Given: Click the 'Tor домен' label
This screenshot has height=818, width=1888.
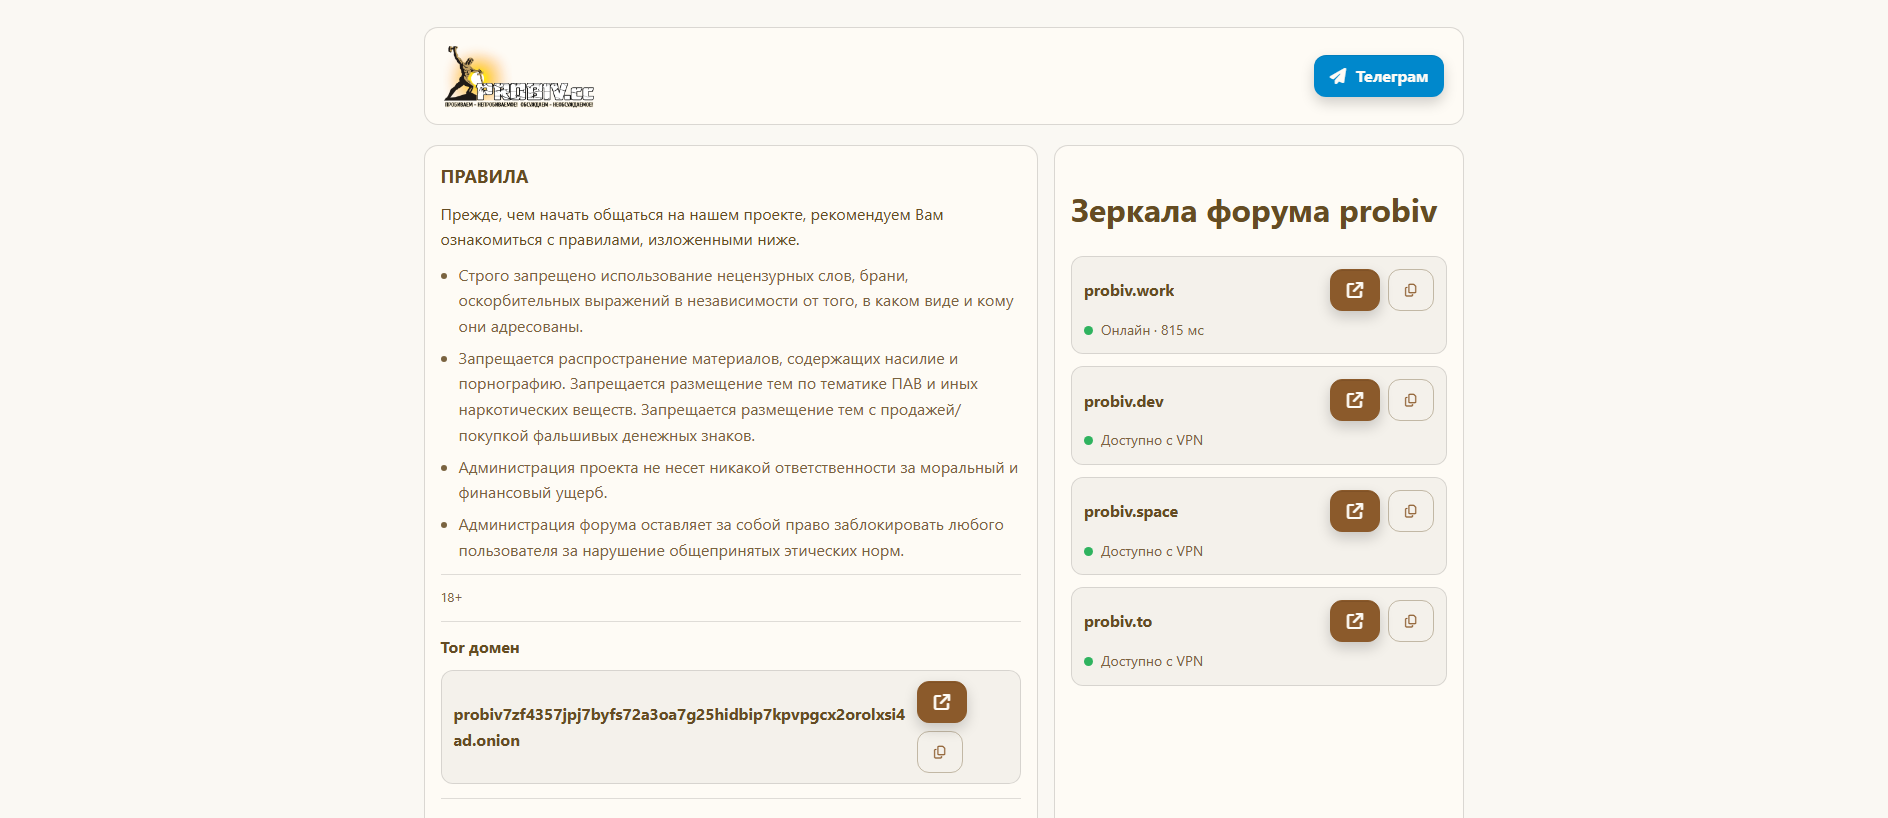Looking at the screenshot, I should [x=480, y=648].
